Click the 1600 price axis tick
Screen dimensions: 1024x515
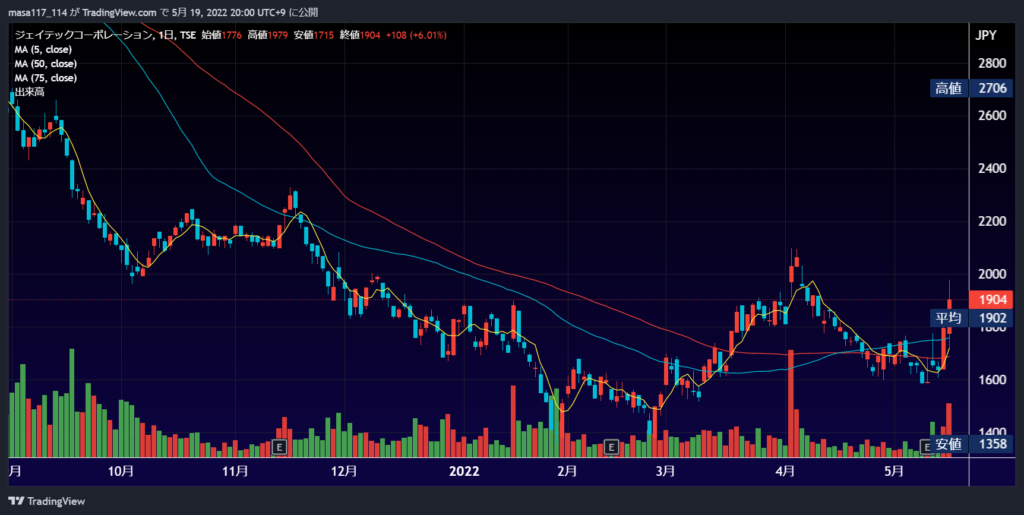coord(993,380)
